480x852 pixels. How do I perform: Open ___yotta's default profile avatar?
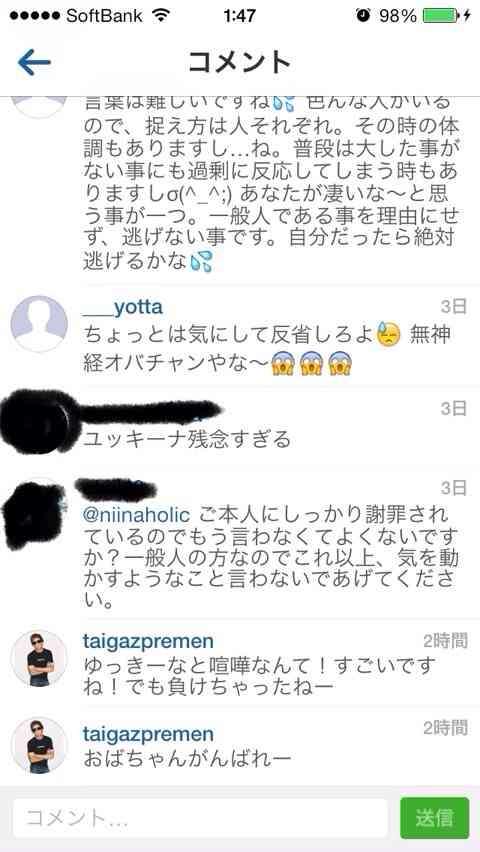pos(39,324)
